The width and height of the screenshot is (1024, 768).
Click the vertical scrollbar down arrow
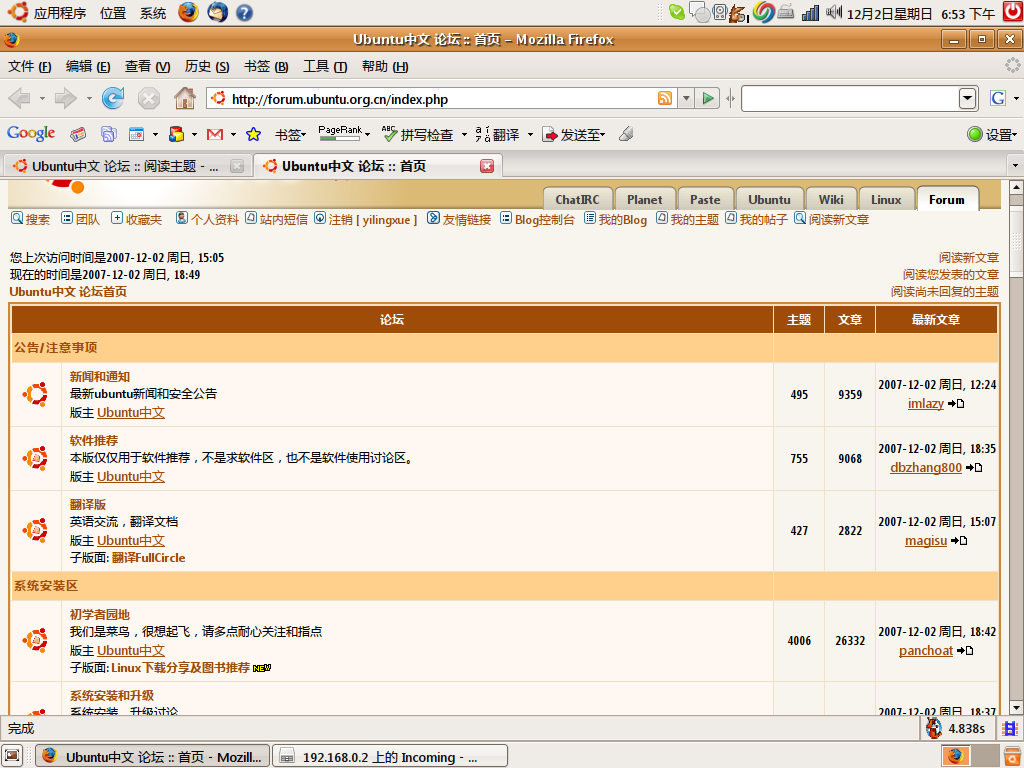pos(1016,707)
